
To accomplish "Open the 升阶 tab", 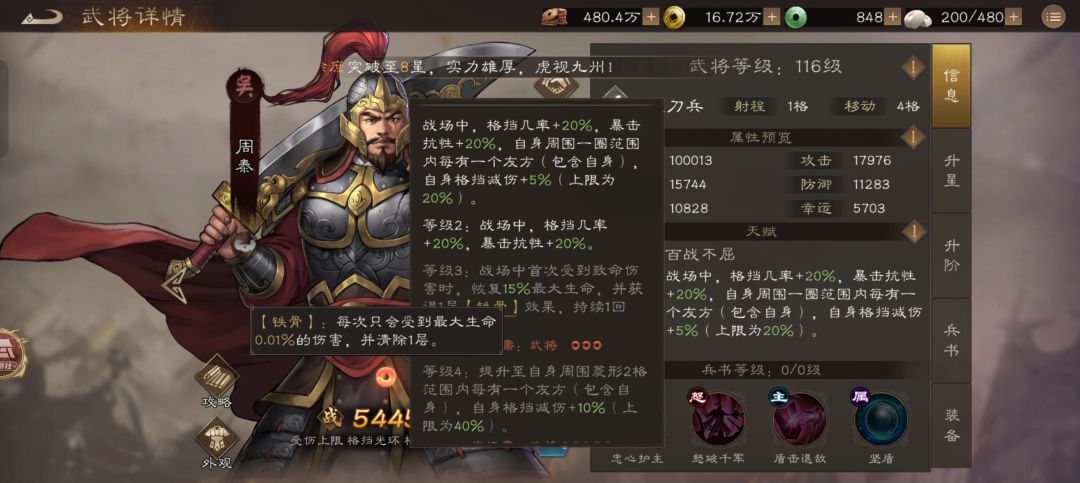I will [x=951, y=256].
